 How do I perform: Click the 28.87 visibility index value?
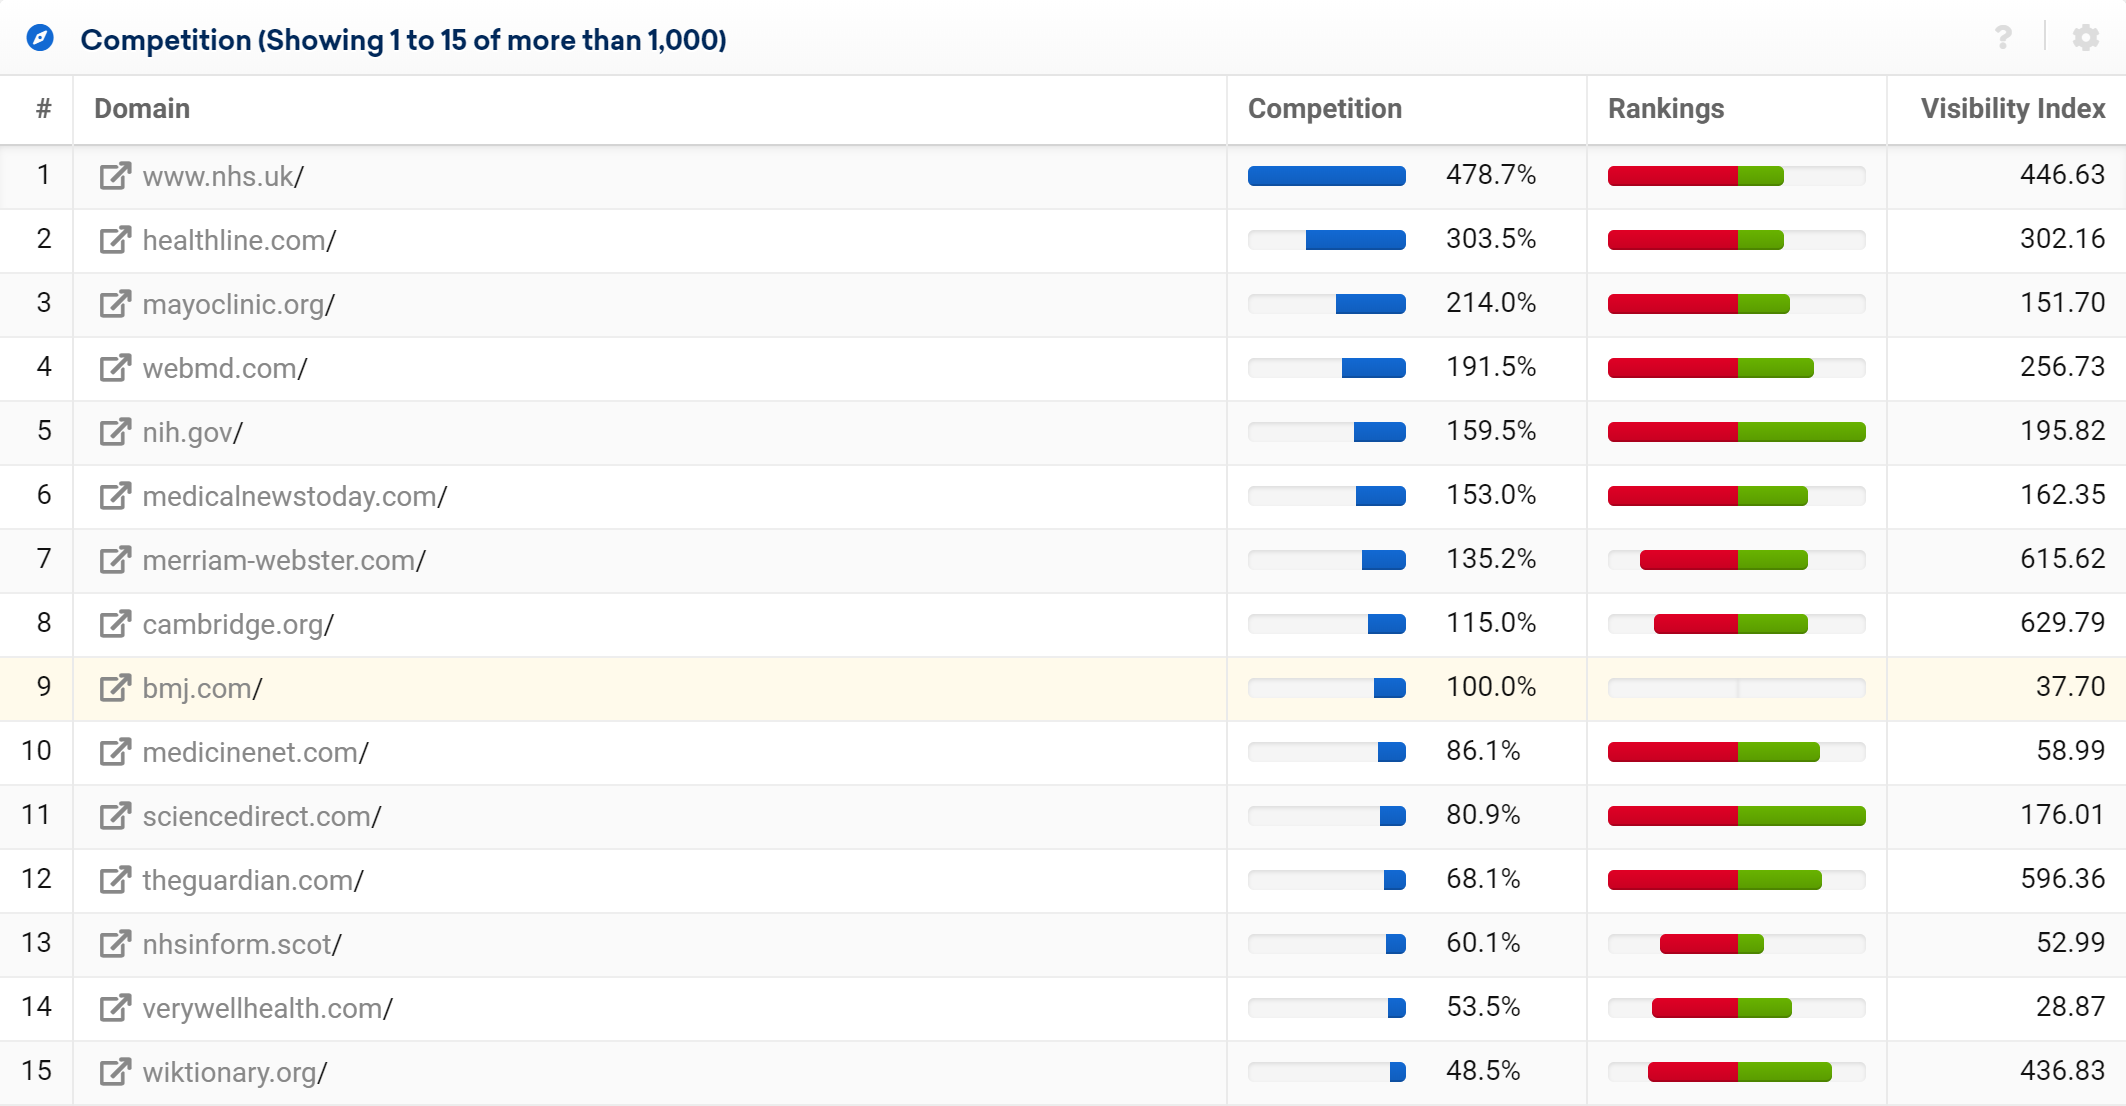2071,1007
